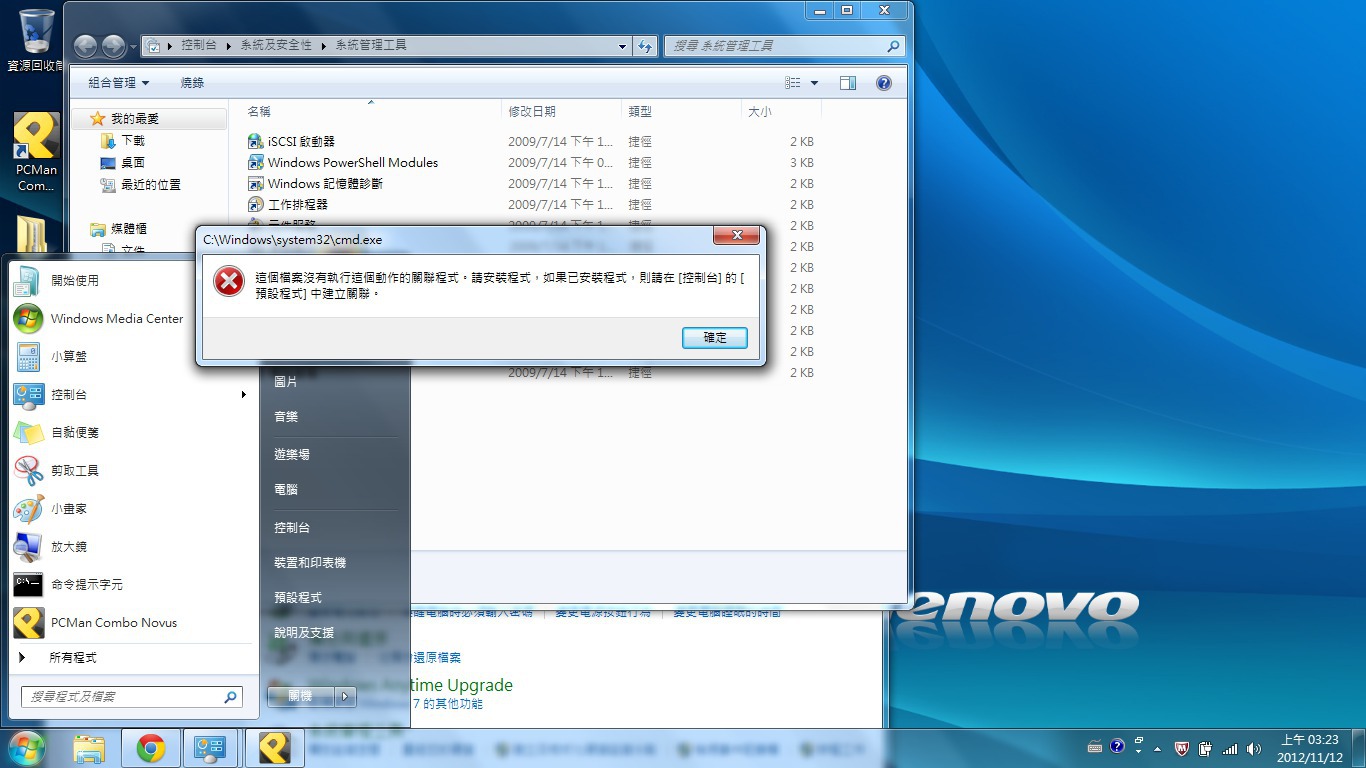
Task: Open wireless signal network tray icon
Action: tap(1230, 748)
